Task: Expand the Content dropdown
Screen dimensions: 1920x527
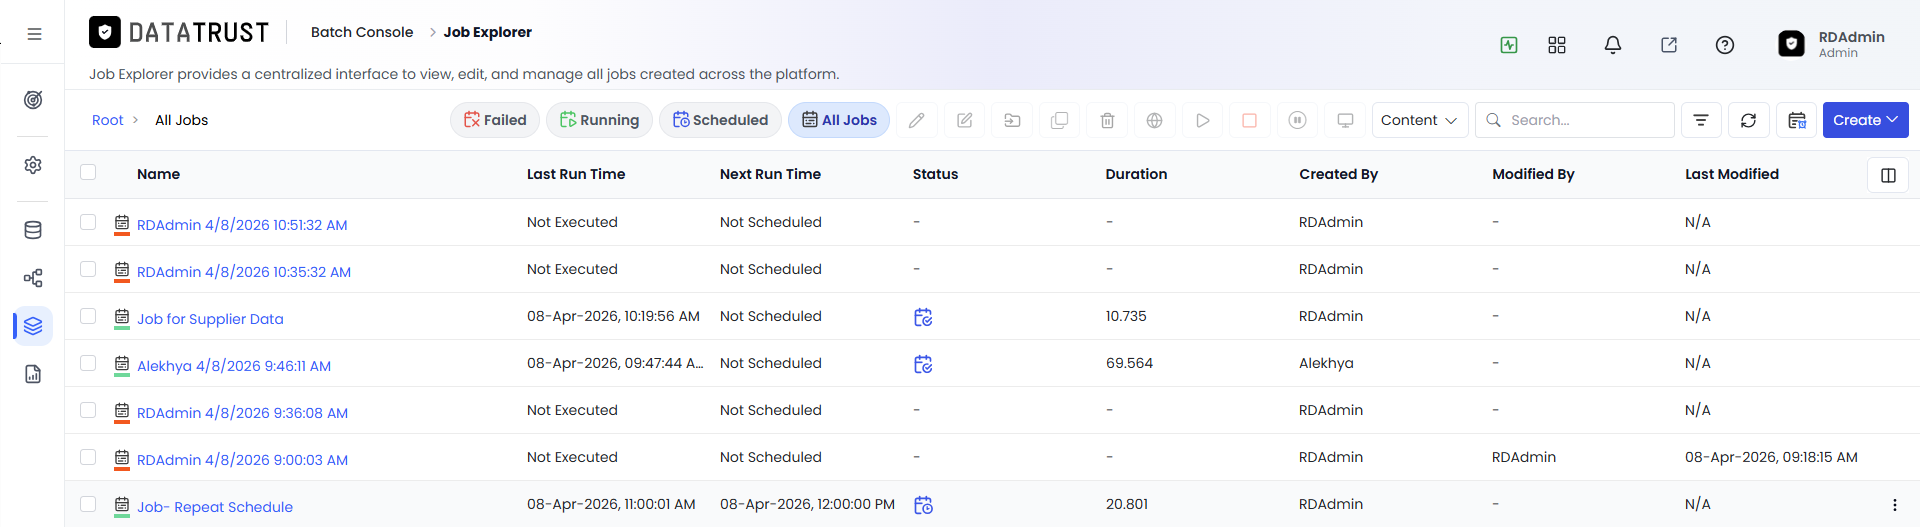Action: [x=1420, y=120]
